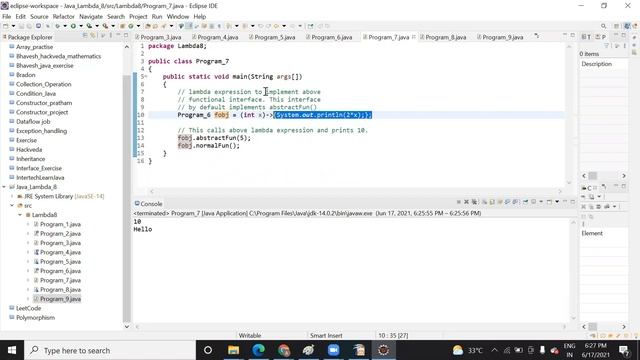Open the Navigate menu
This screenshot has height=360, width=640.
pos(91,17)
